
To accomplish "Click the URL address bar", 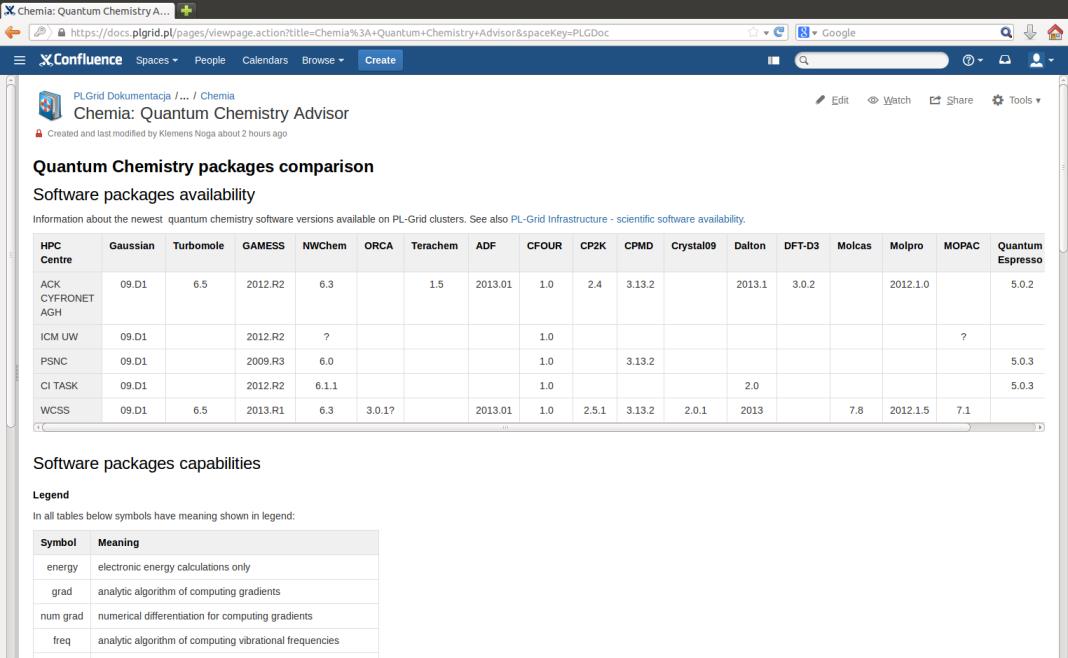I will point(407,32).
